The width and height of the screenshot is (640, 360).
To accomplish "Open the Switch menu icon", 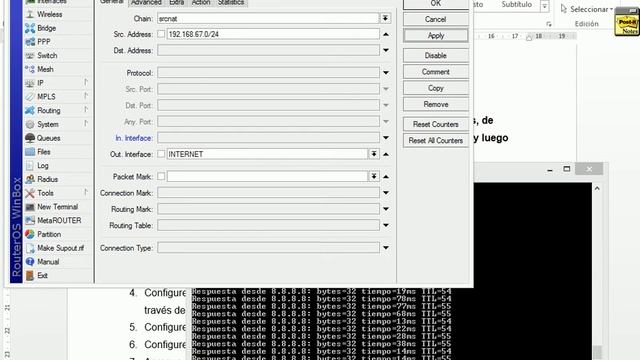I will coord(30,56).
